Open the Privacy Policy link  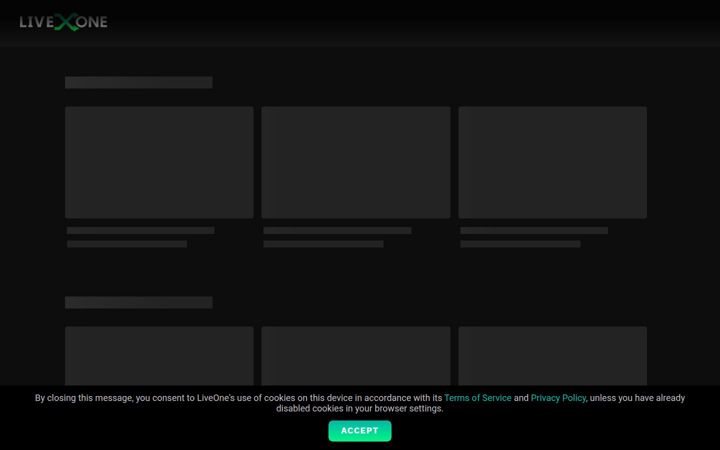(x=558, y=398)
